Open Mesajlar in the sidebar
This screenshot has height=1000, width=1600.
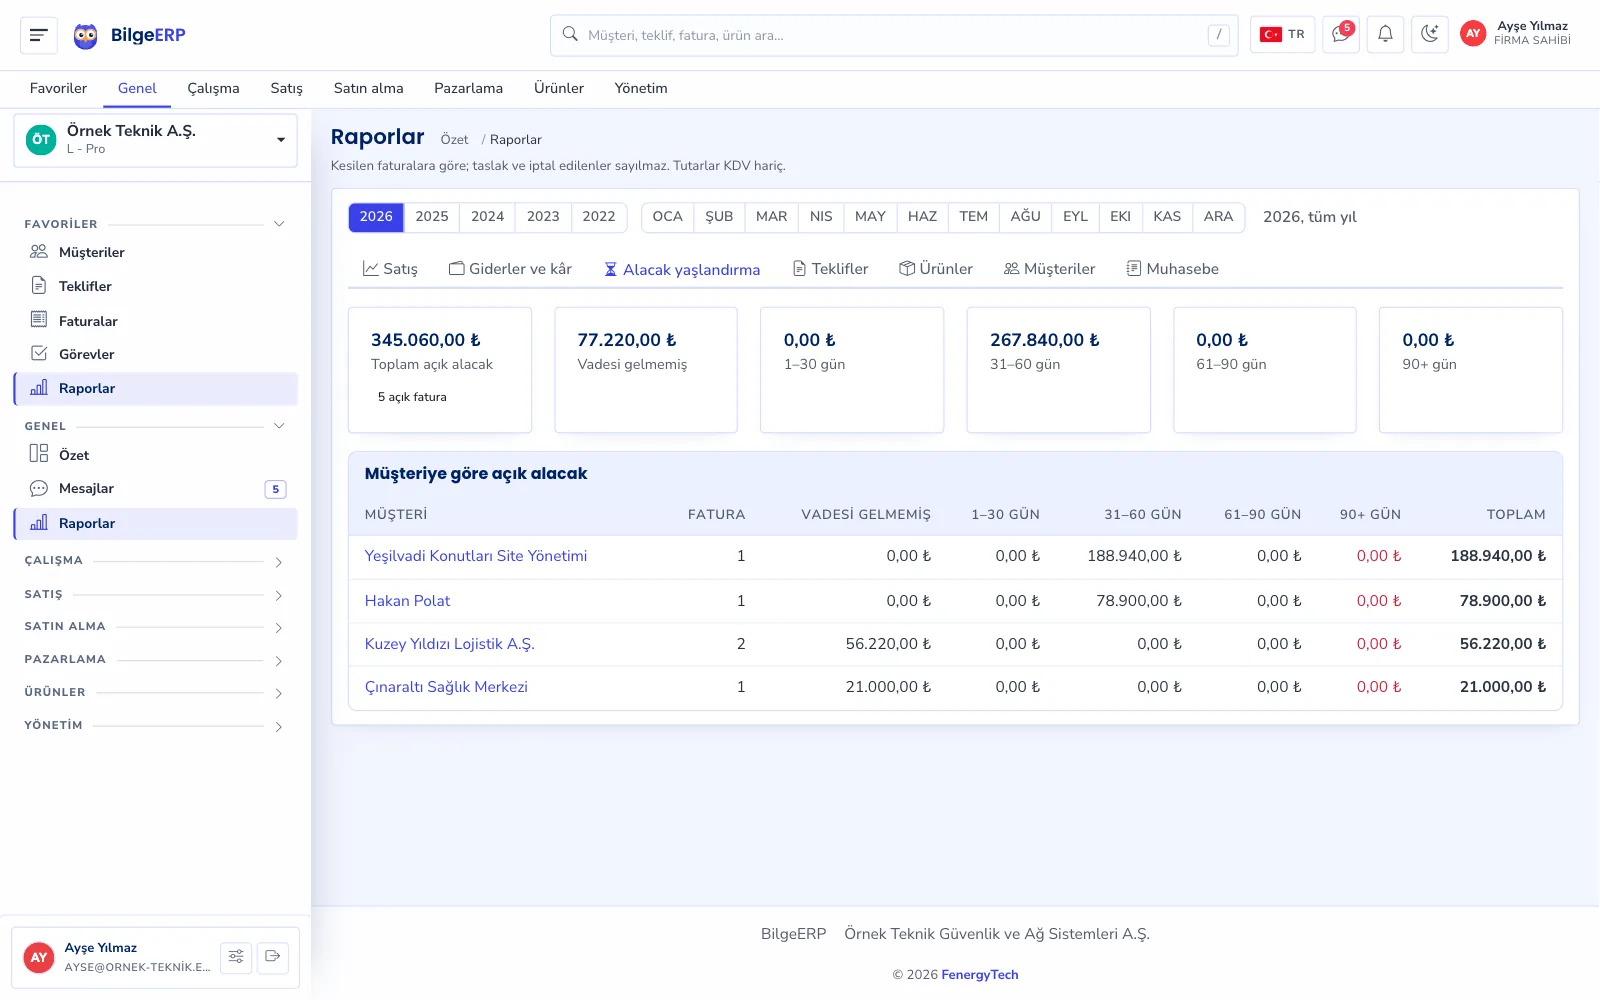tap(155, 488)
